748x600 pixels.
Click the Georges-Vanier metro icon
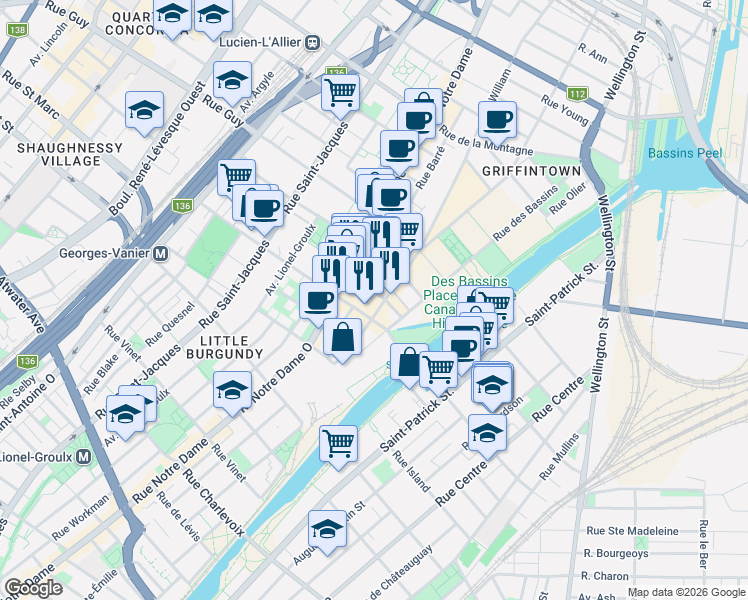click(x=161, y=254)
